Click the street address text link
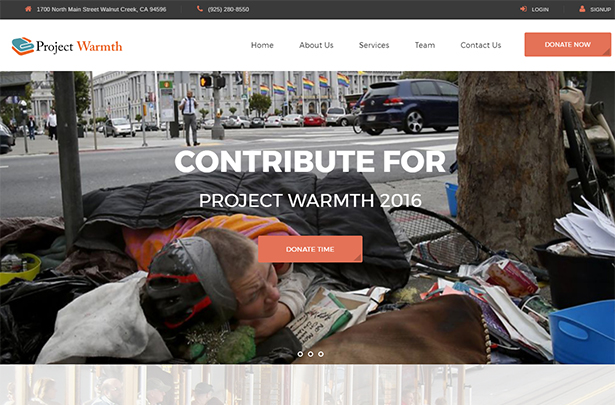 [101, 9]
